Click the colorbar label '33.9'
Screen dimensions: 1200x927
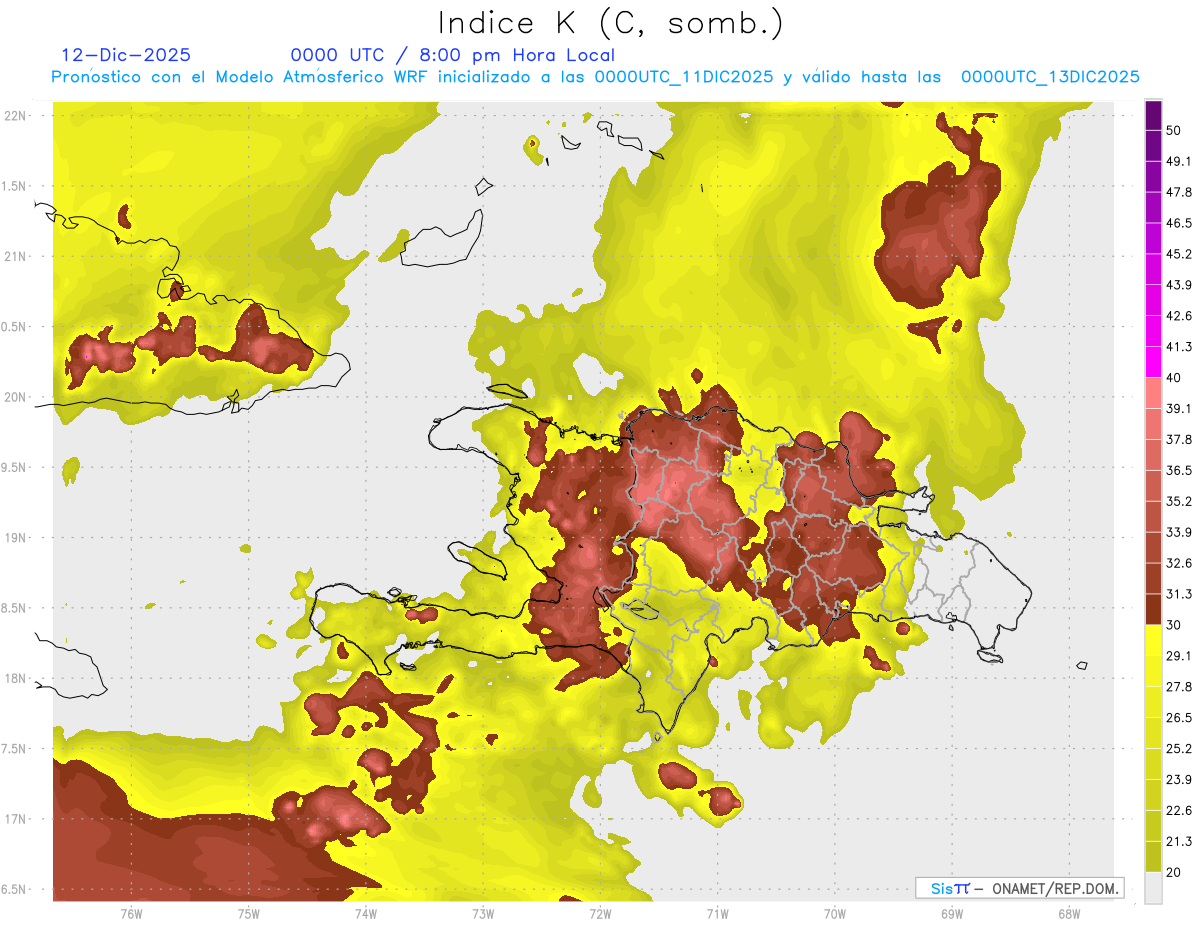coord(1179,532)
